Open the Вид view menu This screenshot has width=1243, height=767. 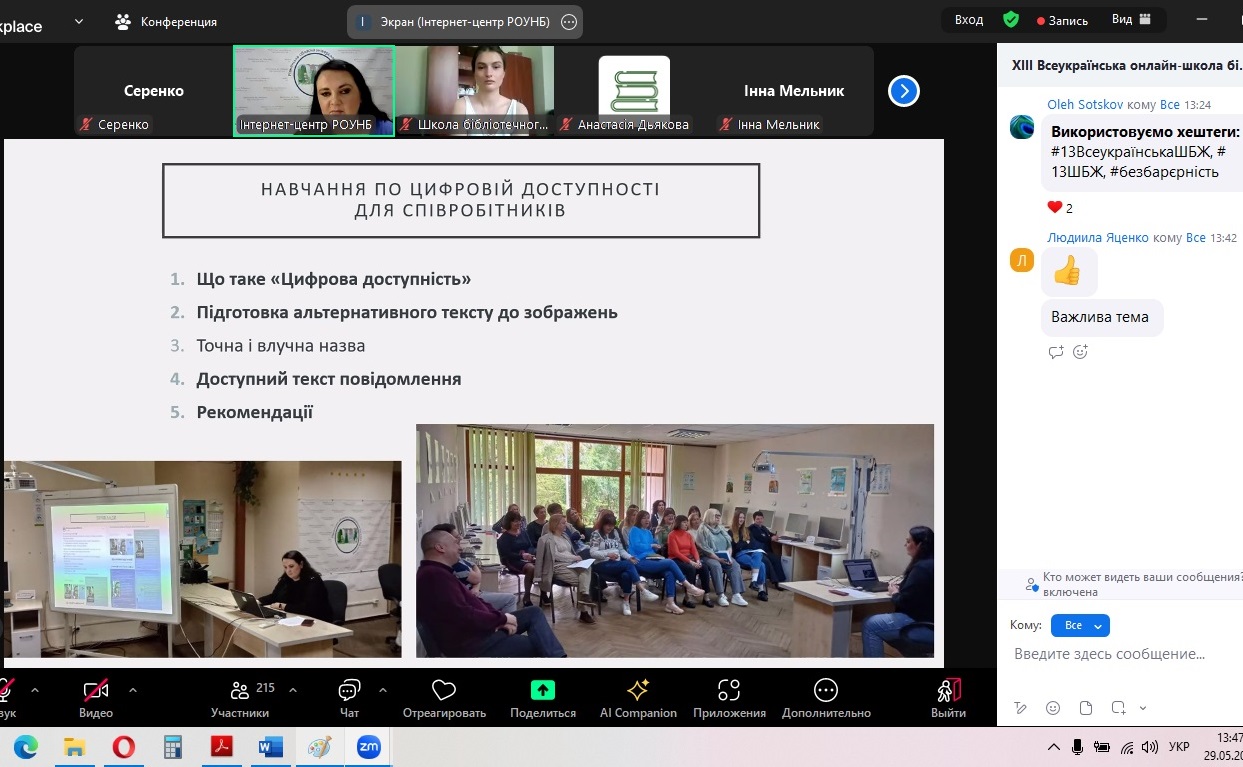(1131, 20)
